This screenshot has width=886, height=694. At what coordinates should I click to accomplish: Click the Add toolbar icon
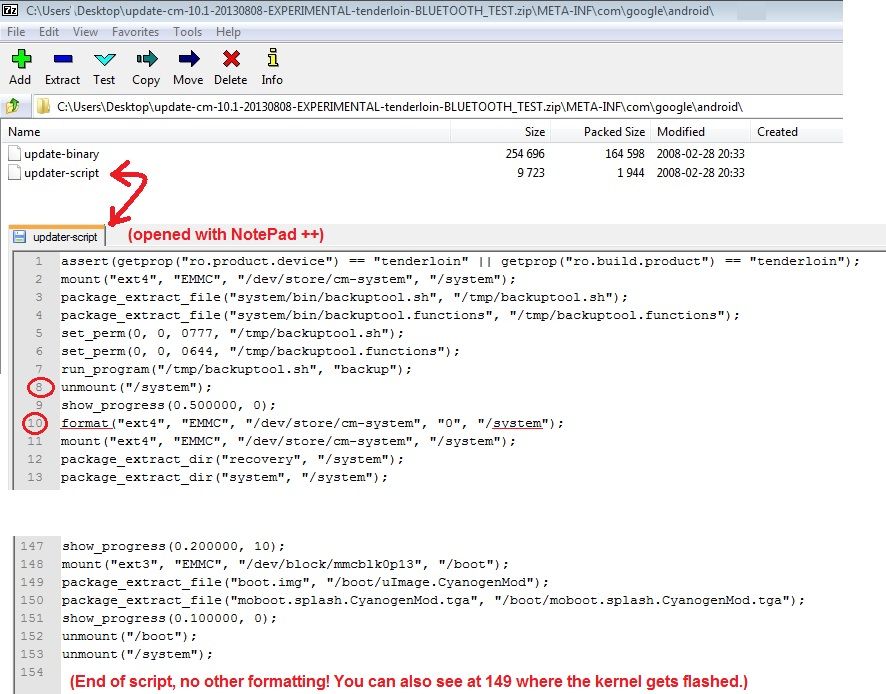[20, 61]
